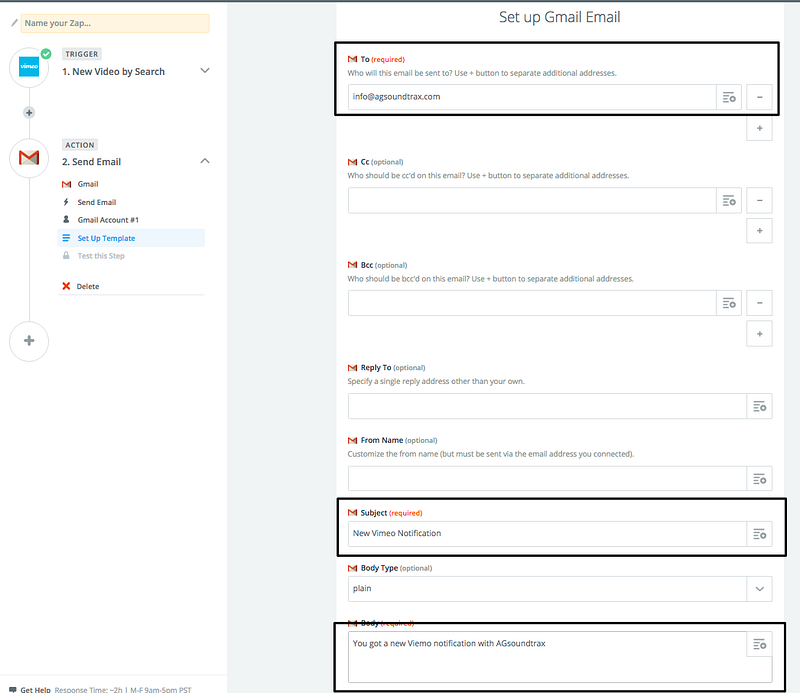Click the Vimeo trigger app icon
Screen dimensions: 800x693
pos(29,67)
